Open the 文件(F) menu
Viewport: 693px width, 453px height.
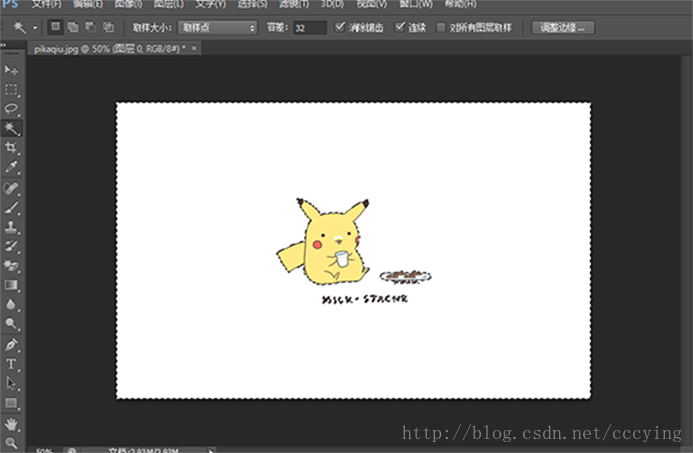(46, 4)
